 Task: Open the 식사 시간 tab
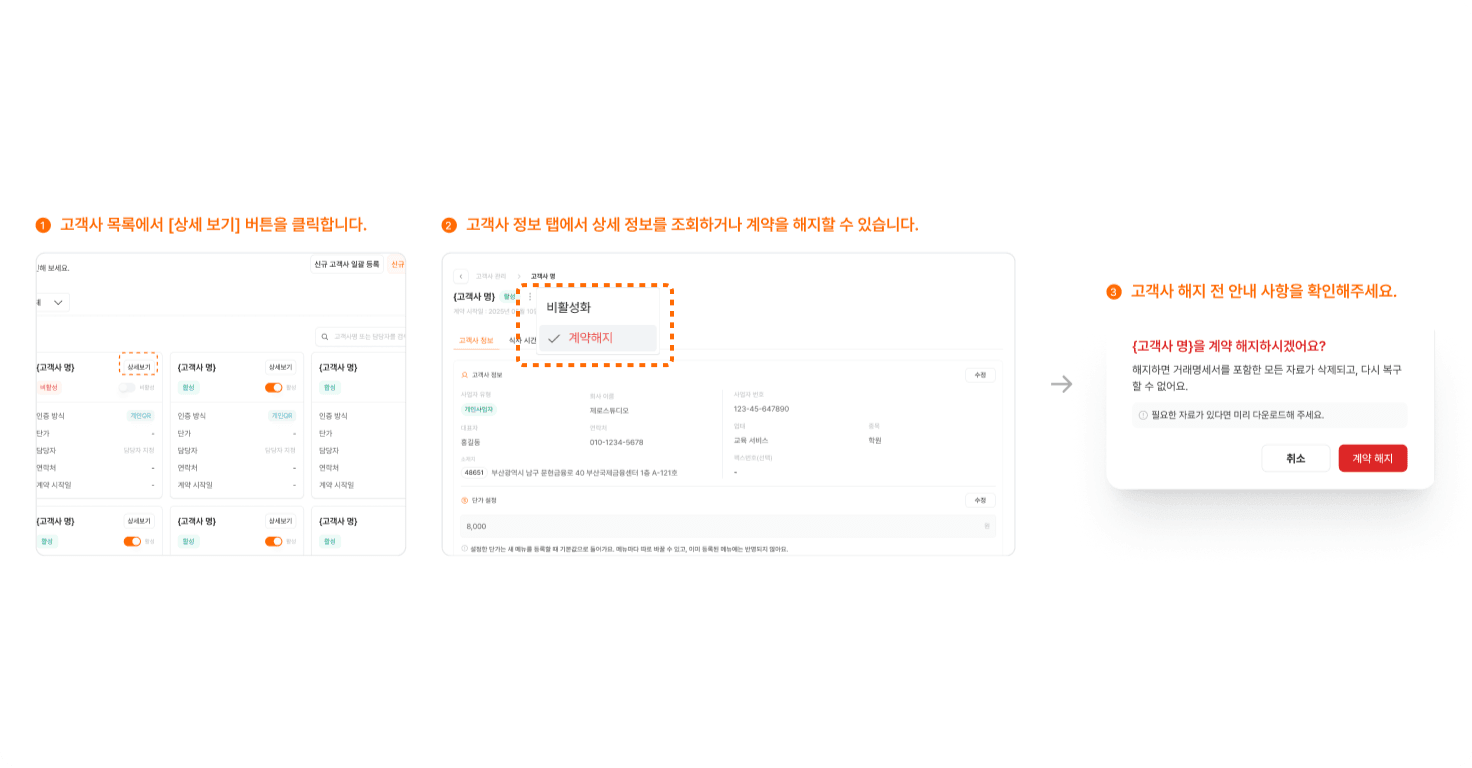[522, 341]
